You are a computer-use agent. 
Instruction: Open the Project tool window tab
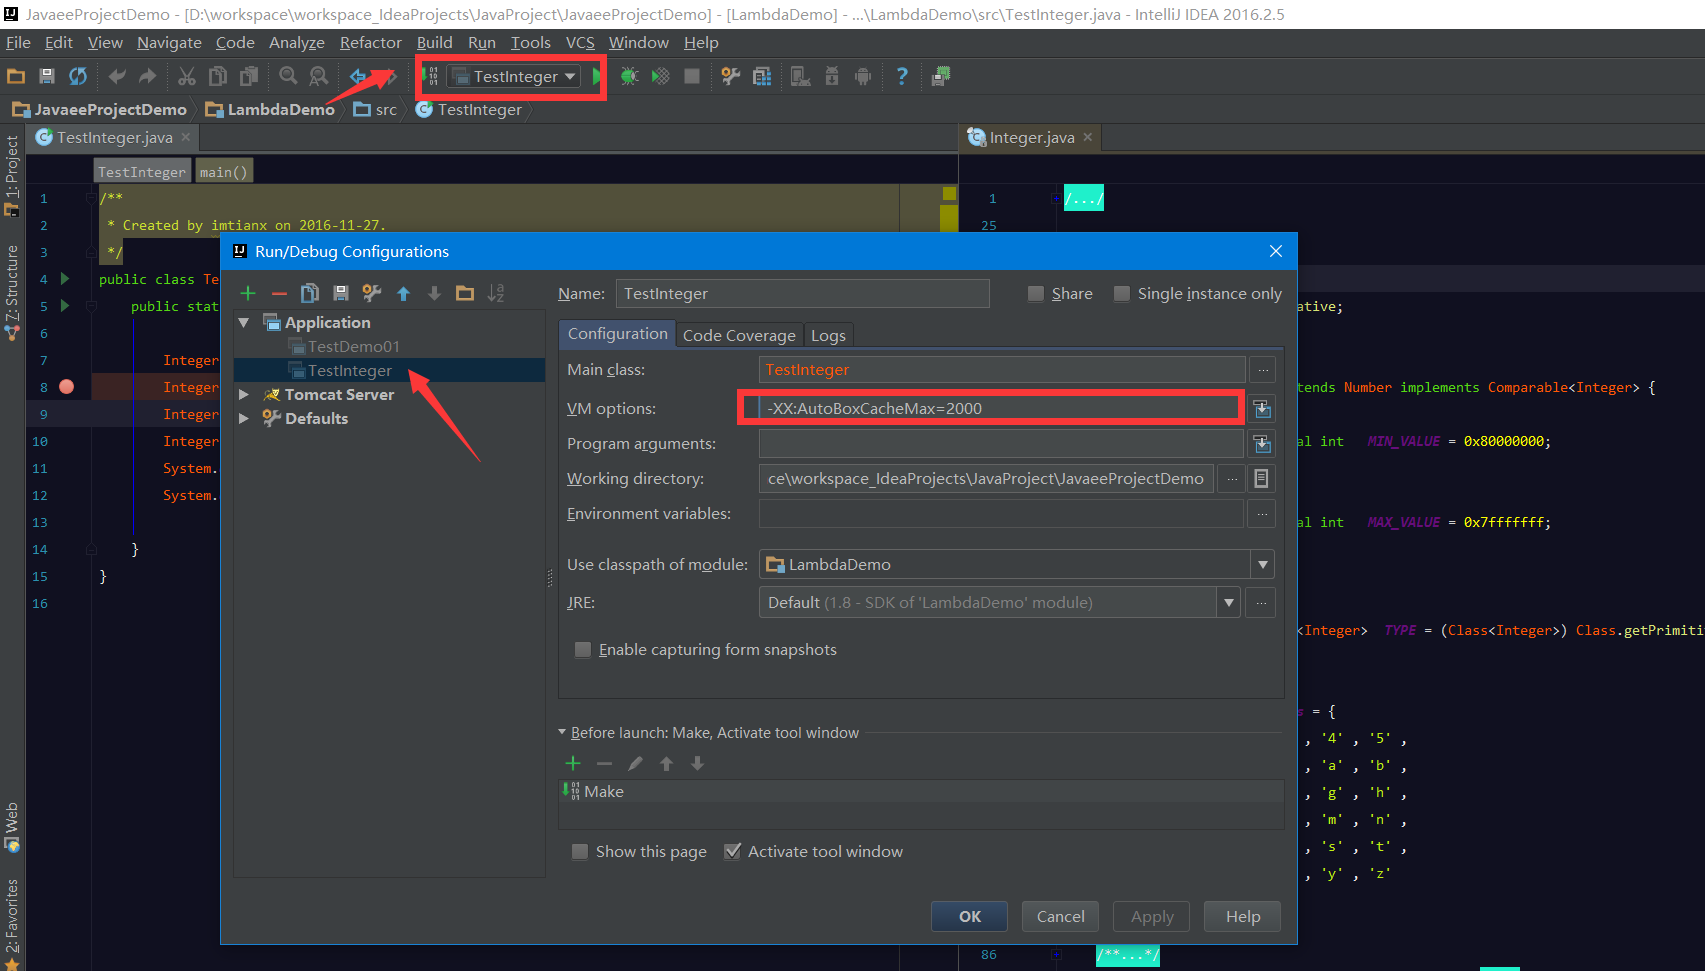[x=12, y=175]
